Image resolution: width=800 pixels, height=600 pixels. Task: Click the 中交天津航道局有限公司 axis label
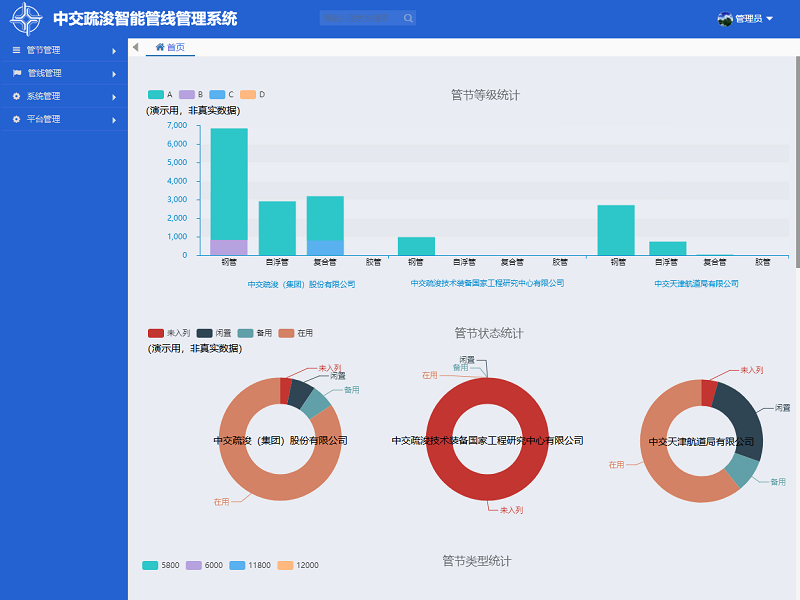tap(696, 284)
